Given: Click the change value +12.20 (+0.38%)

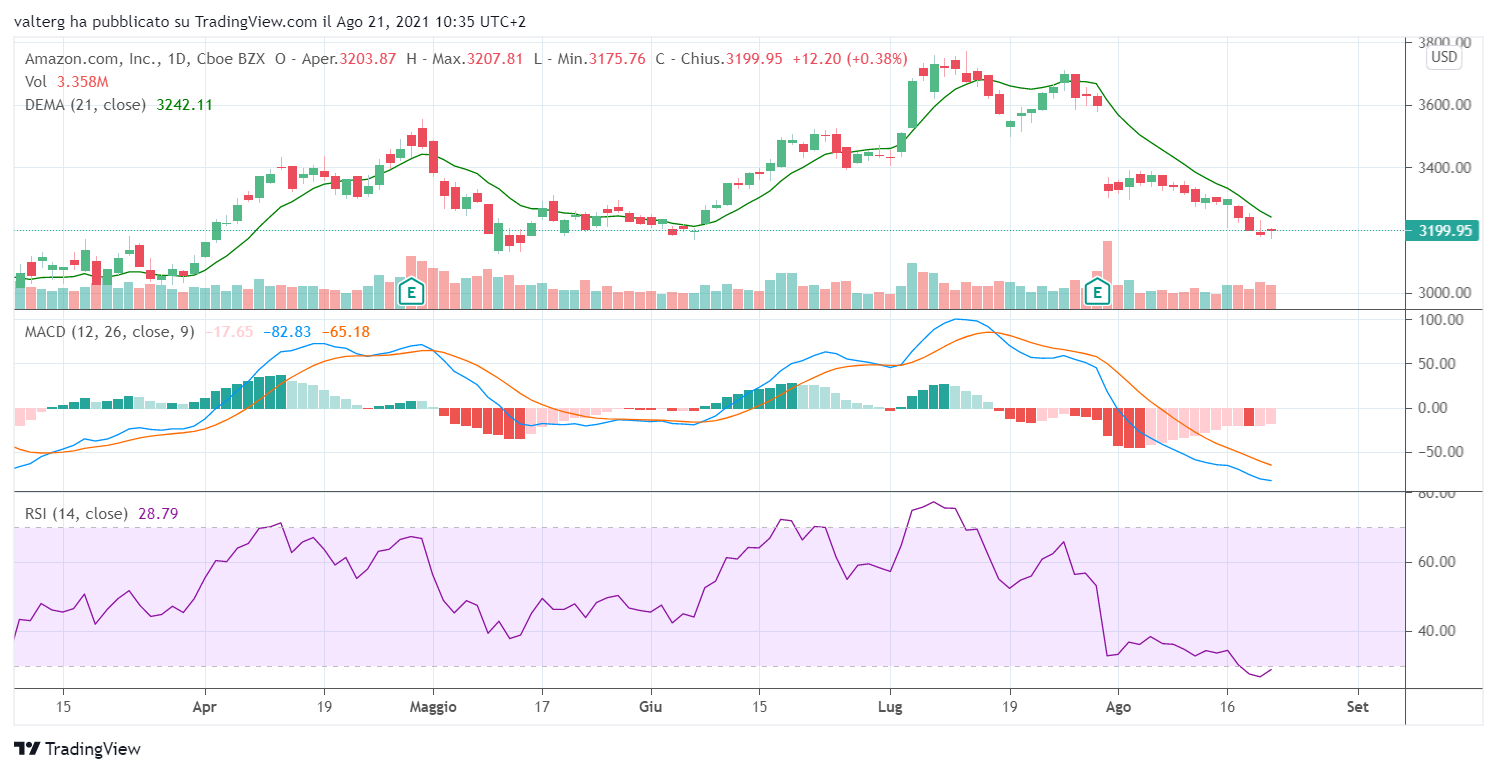Looking at the screenshot, I should click(850, 59).
